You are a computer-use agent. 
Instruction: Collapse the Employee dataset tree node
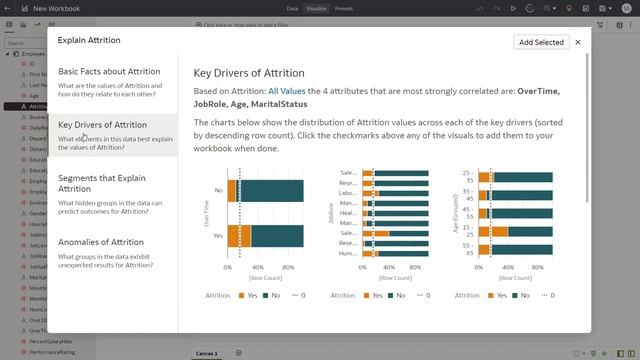pyautogui.click(x=7, y=54)
